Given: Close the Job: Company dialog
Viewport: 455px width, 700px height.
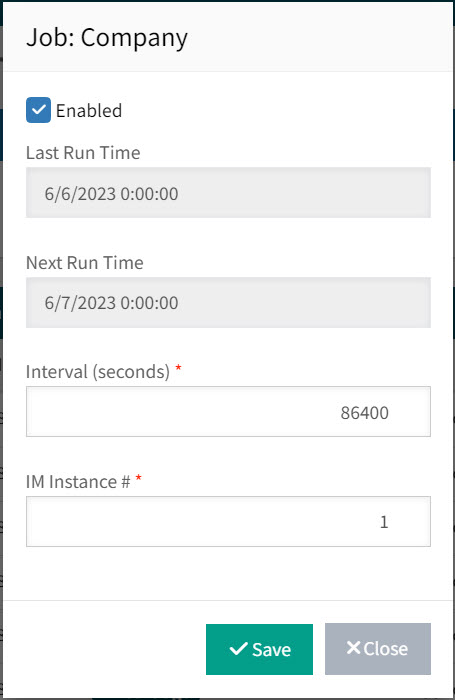Looking at the screenshot, I should click(x=378, y=649).
